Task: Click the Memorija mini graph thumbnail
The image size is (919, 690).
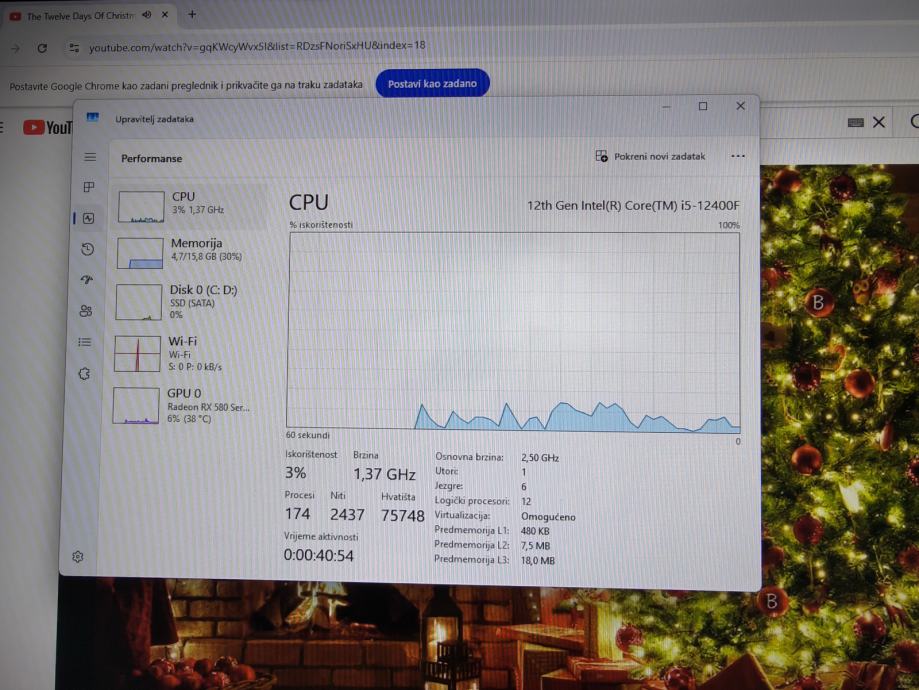Action: tap(140, 253)
